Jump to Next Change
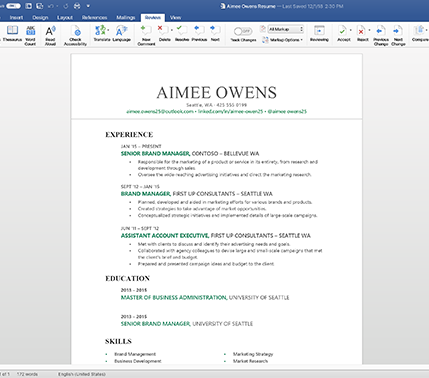 point(398,35)
